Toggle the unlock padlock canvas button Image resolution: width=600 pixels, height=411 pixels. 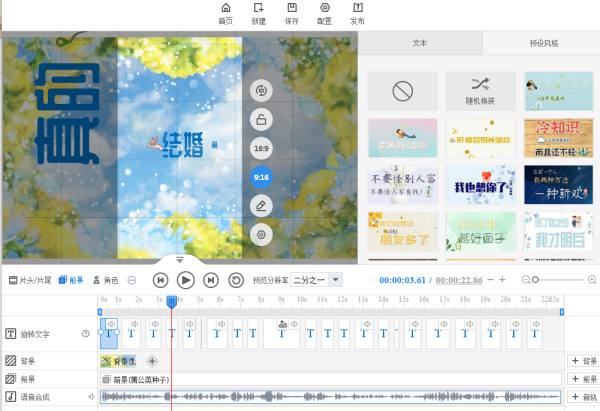[x=261, y=119]
